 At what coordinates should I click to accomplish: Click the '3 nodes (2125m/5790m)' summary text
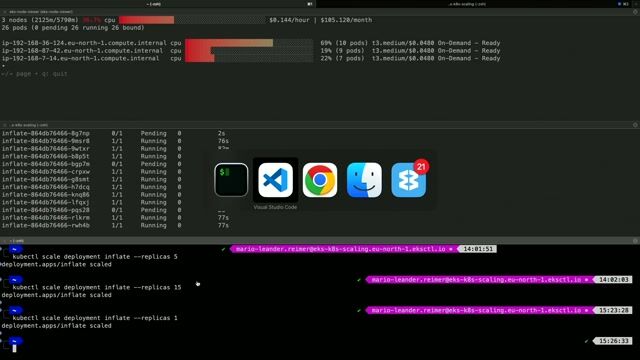(40, 20)
